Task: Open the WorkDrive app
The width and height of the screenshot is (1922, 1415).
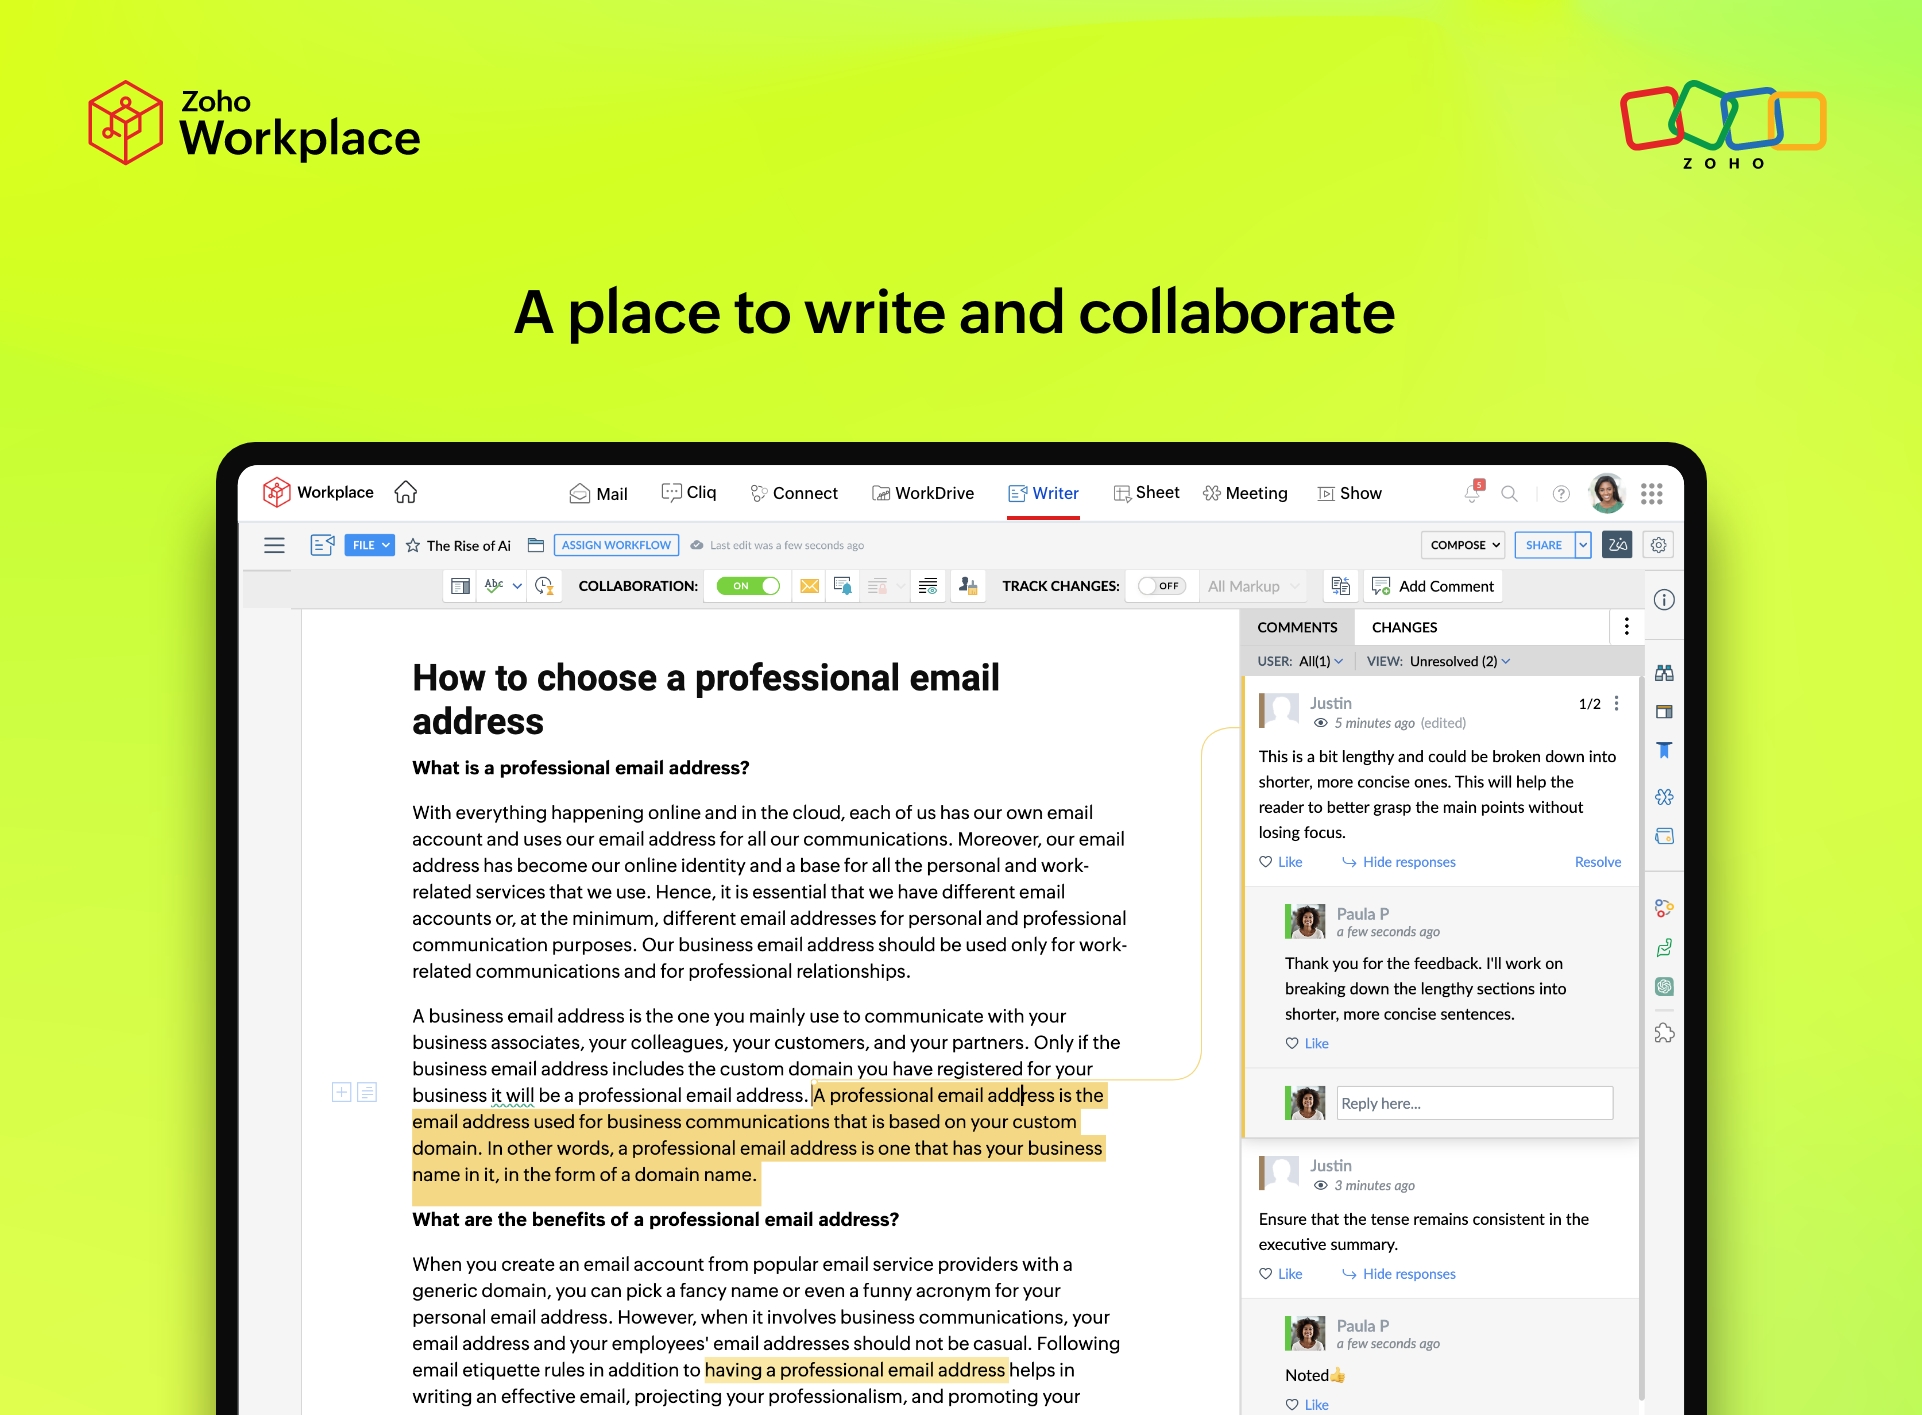Action: point(922,493)
